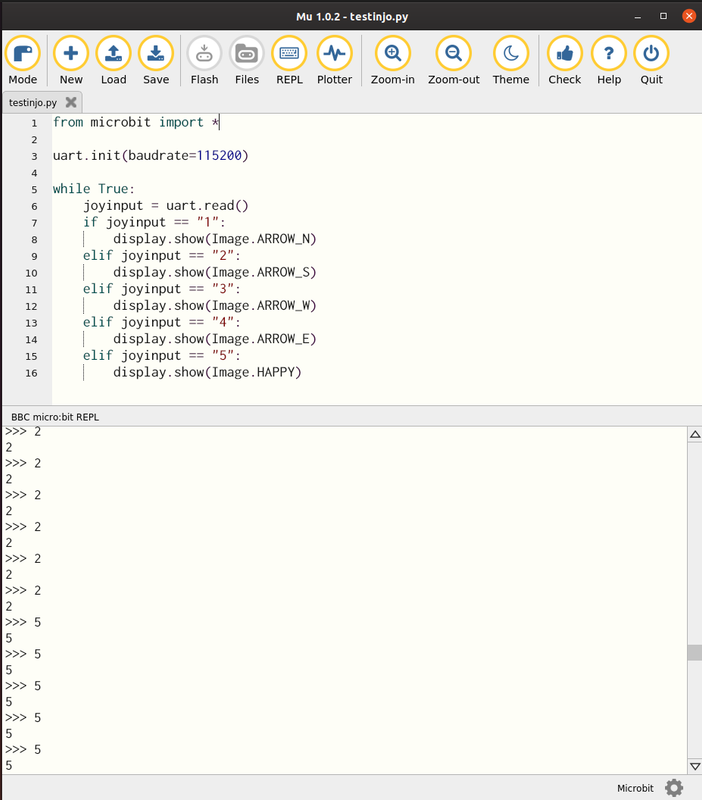Open the Mode selector

point(23,60)
